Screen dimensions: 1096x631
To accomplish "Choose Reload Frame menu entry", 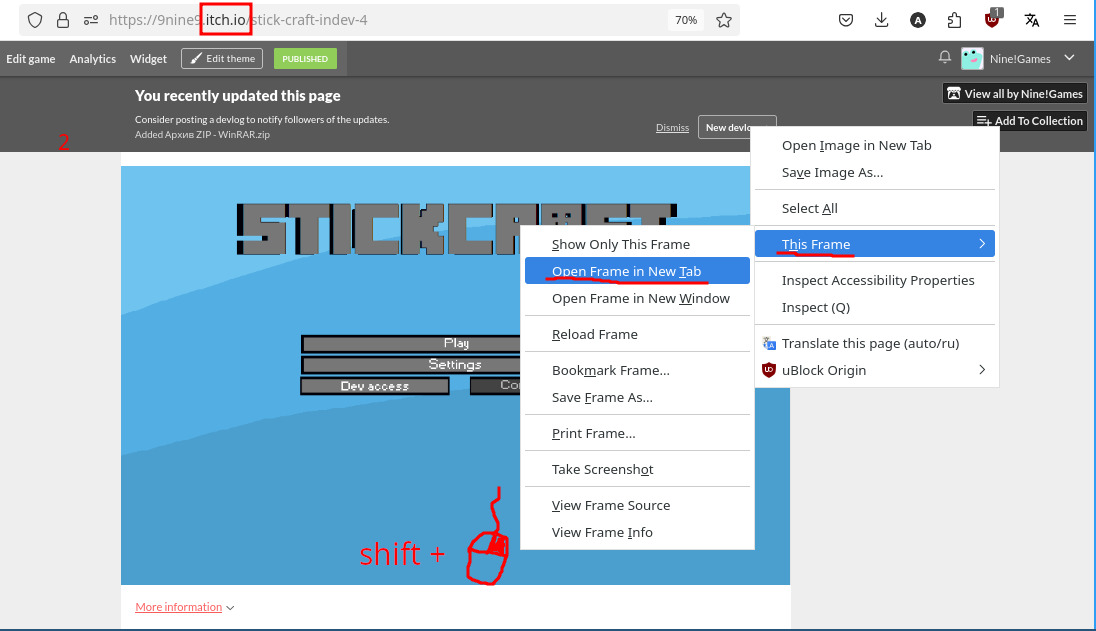I will pyautogui.click(x=637, y=335).
